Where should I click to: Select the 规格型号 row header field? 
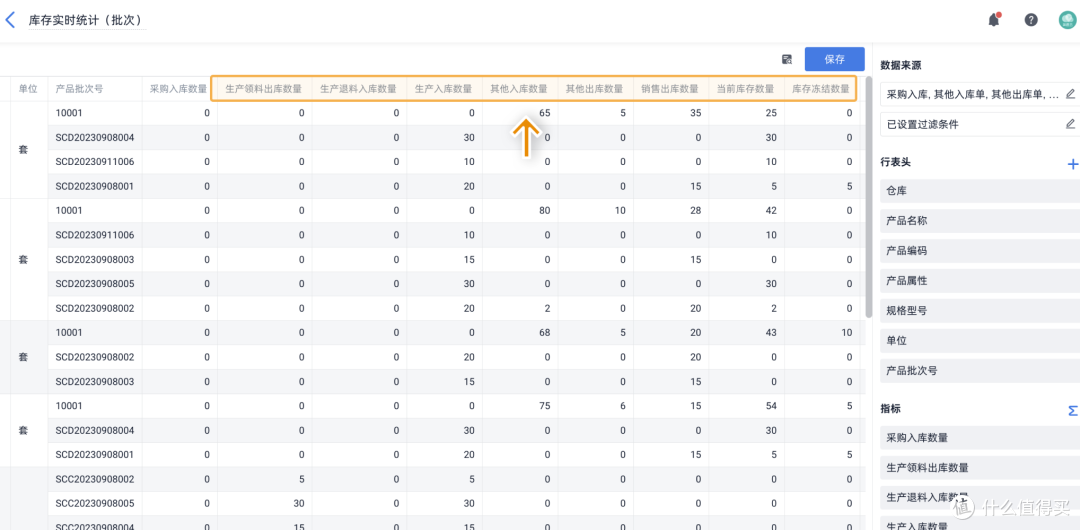pos(980,311)
